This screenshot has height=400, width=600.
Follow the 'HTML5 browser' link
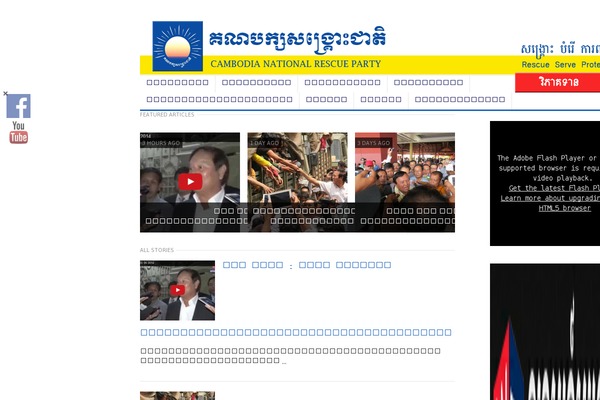pyautogui.click(x=564, y=208)
